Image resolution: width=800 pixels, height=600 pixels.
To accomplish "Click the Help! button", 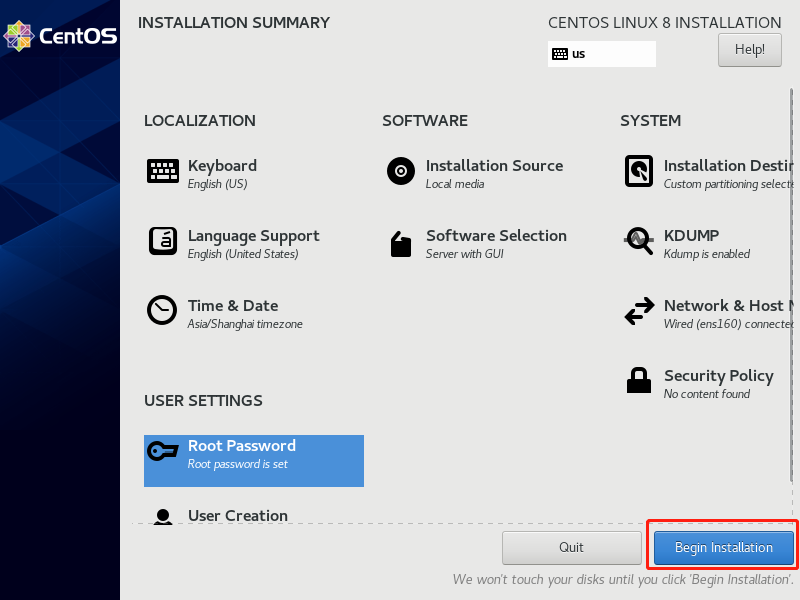I will [749, 50].
